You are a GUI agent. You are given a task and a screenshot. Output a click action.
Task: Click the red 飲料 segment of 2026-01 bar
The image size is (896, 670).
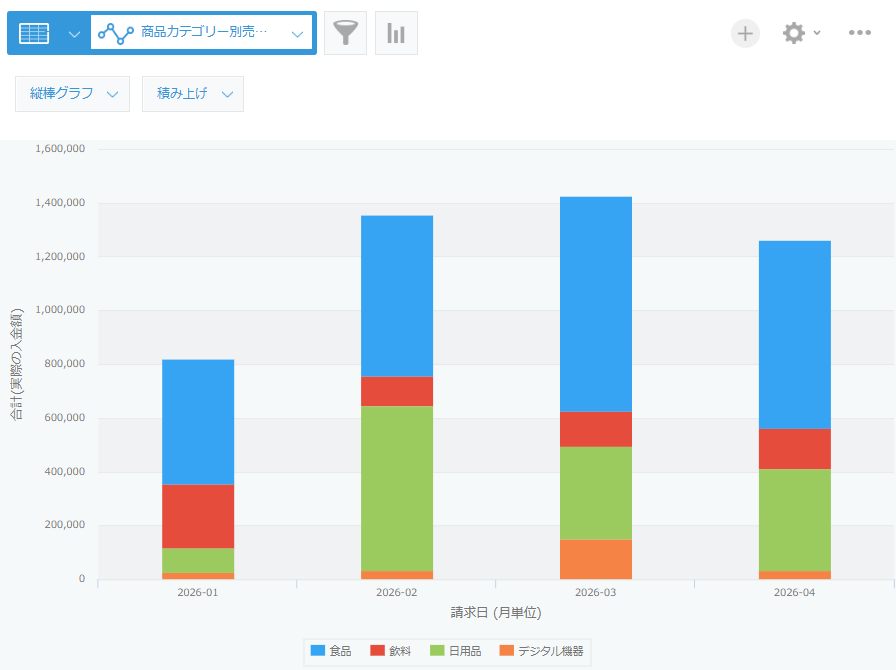[x=198, y=517]
